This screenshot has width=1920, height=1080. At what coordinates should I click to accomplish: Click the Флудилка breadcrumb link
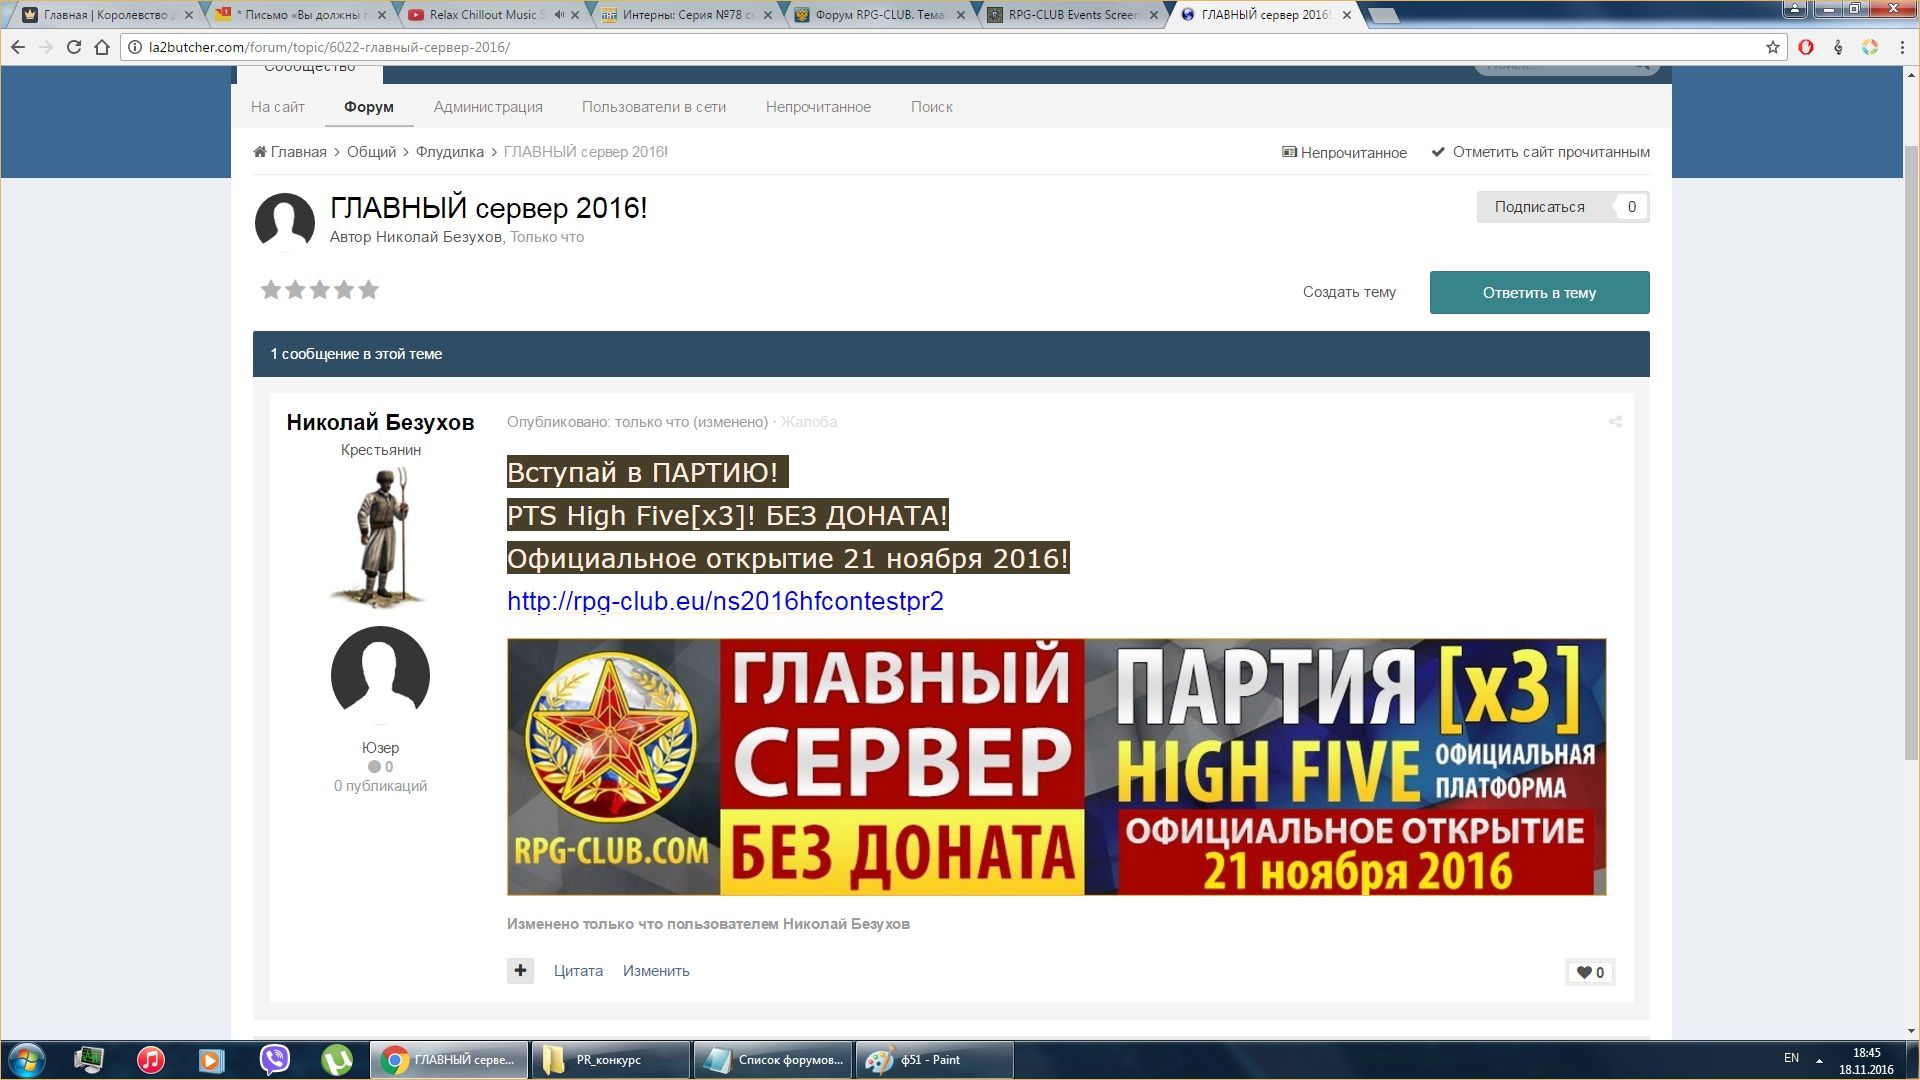pos(450,152)
